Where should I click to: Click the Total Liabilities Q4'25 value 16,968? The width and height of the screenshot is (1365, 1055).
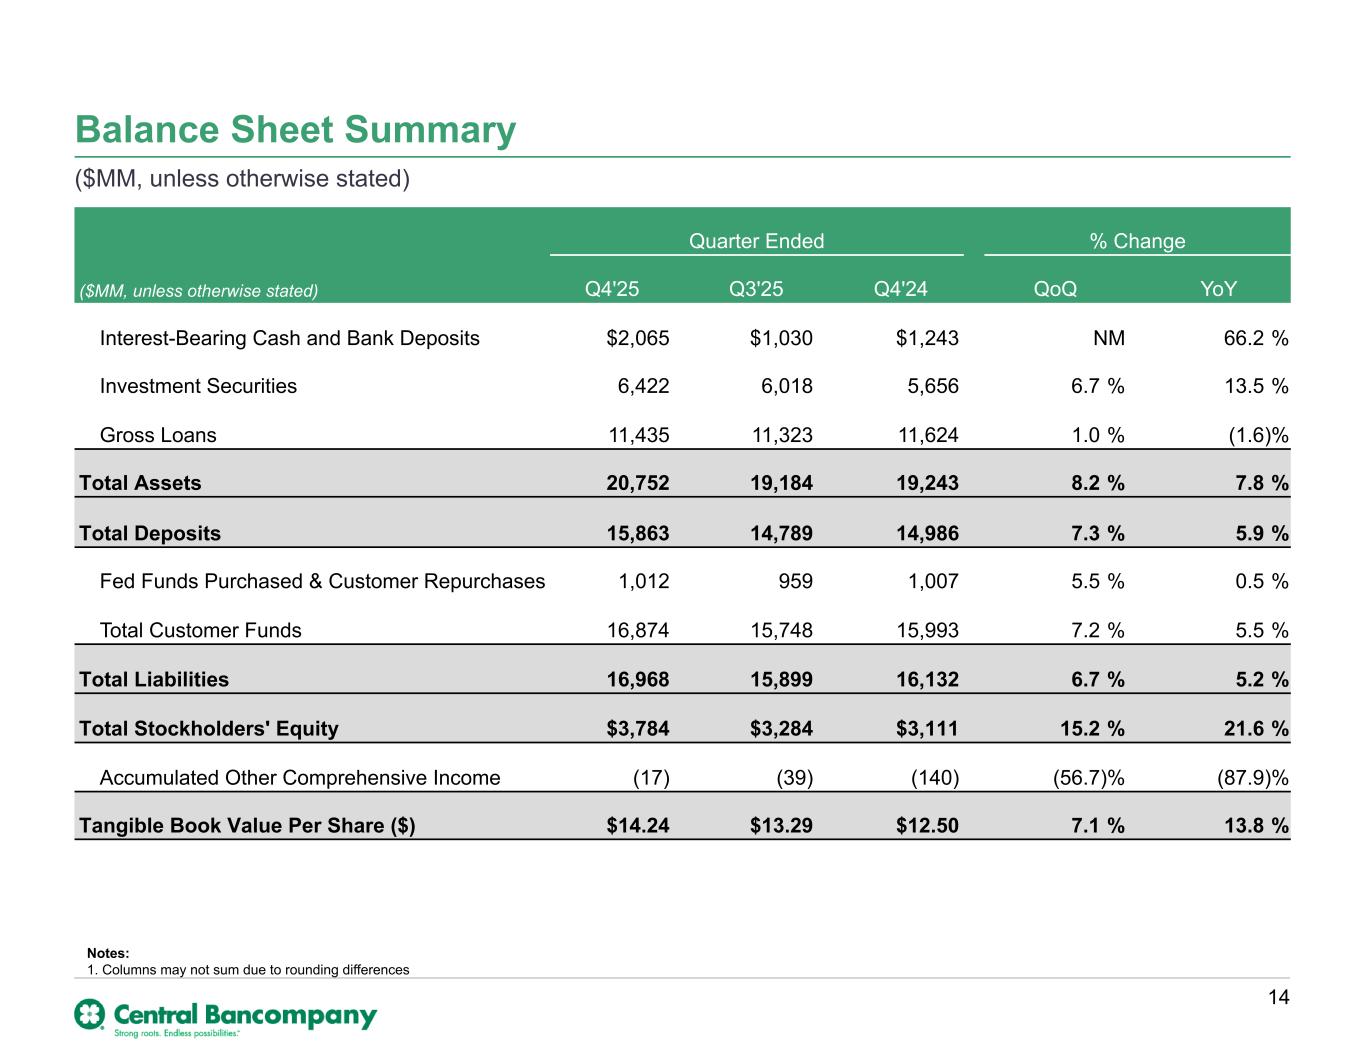[x=637, y=680]
